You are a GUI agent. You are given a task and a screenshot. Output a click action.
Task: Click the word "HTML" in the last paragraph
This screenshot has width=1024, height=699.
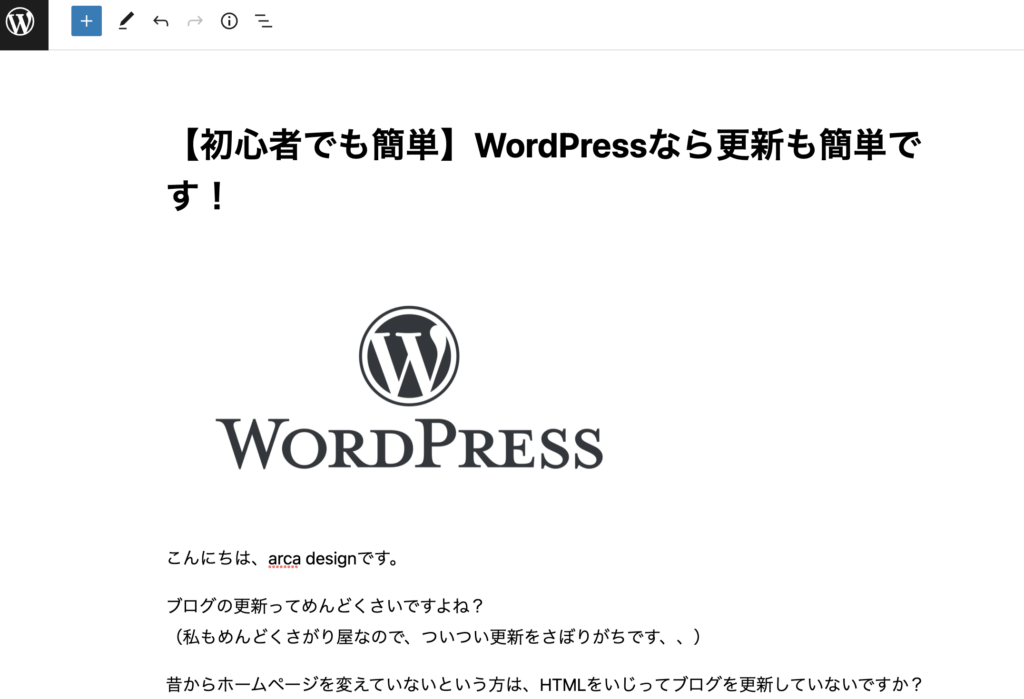(x=561, y=685)
